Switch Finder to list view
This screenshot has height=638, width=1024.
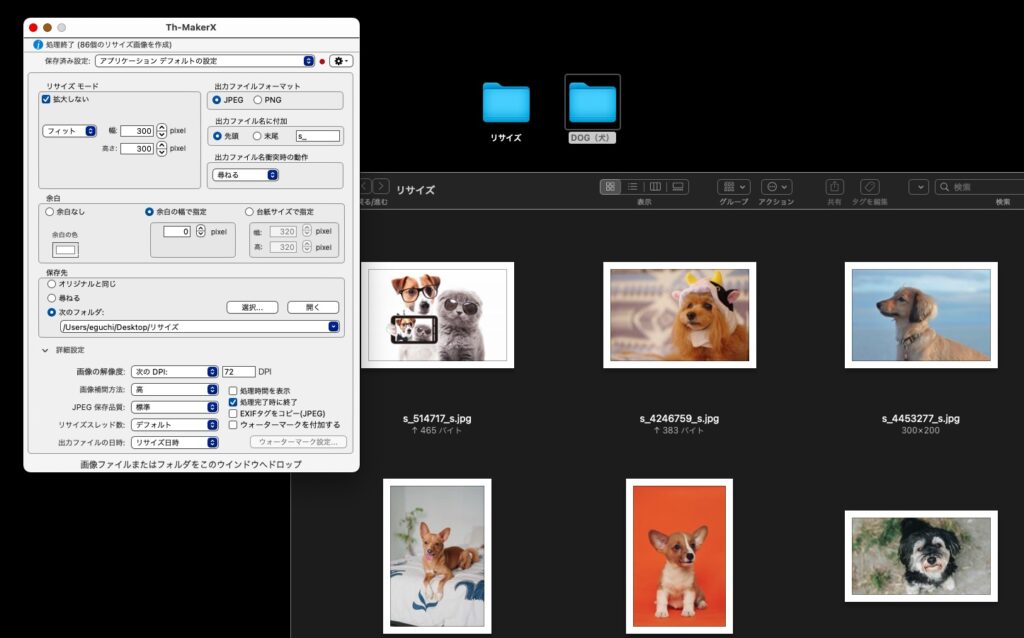pyautogui.click(x=632, y=187)
